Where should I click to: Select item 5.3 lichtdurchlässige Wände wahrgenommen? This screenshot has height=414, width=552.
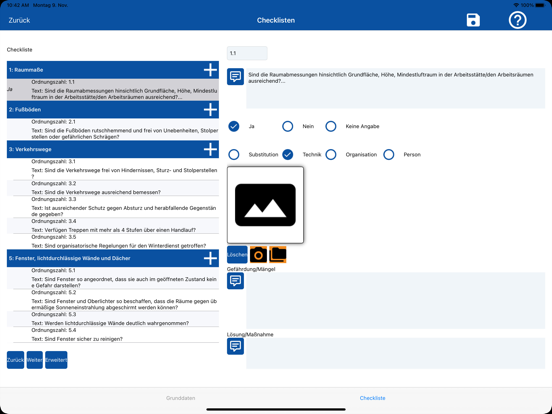coord(113,319)
